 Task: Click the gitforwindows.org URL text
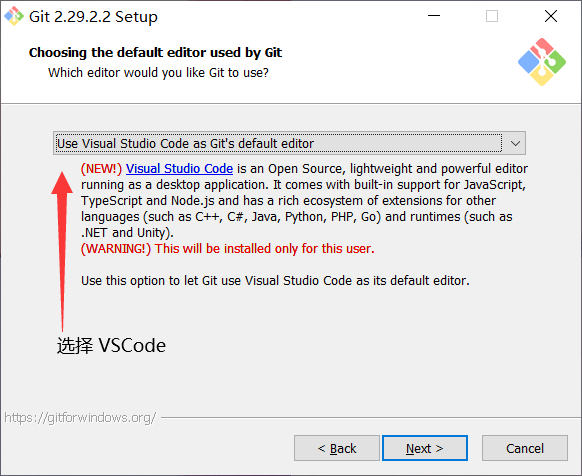(x=80, y=418)
